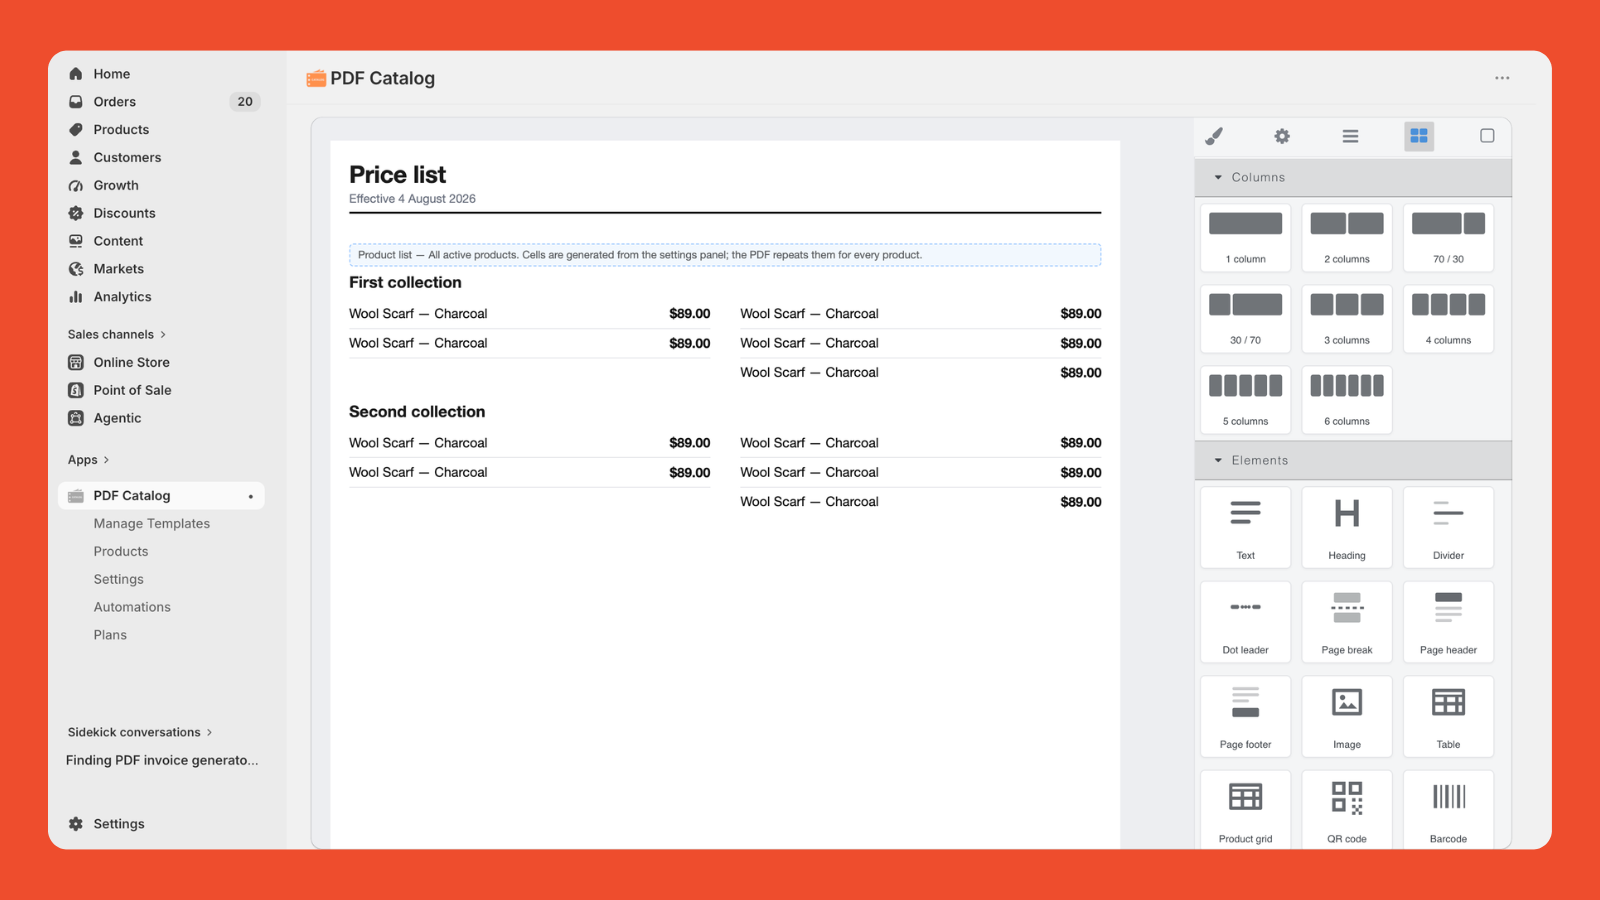Choose the 5 columns layout

pos(1245,400)
